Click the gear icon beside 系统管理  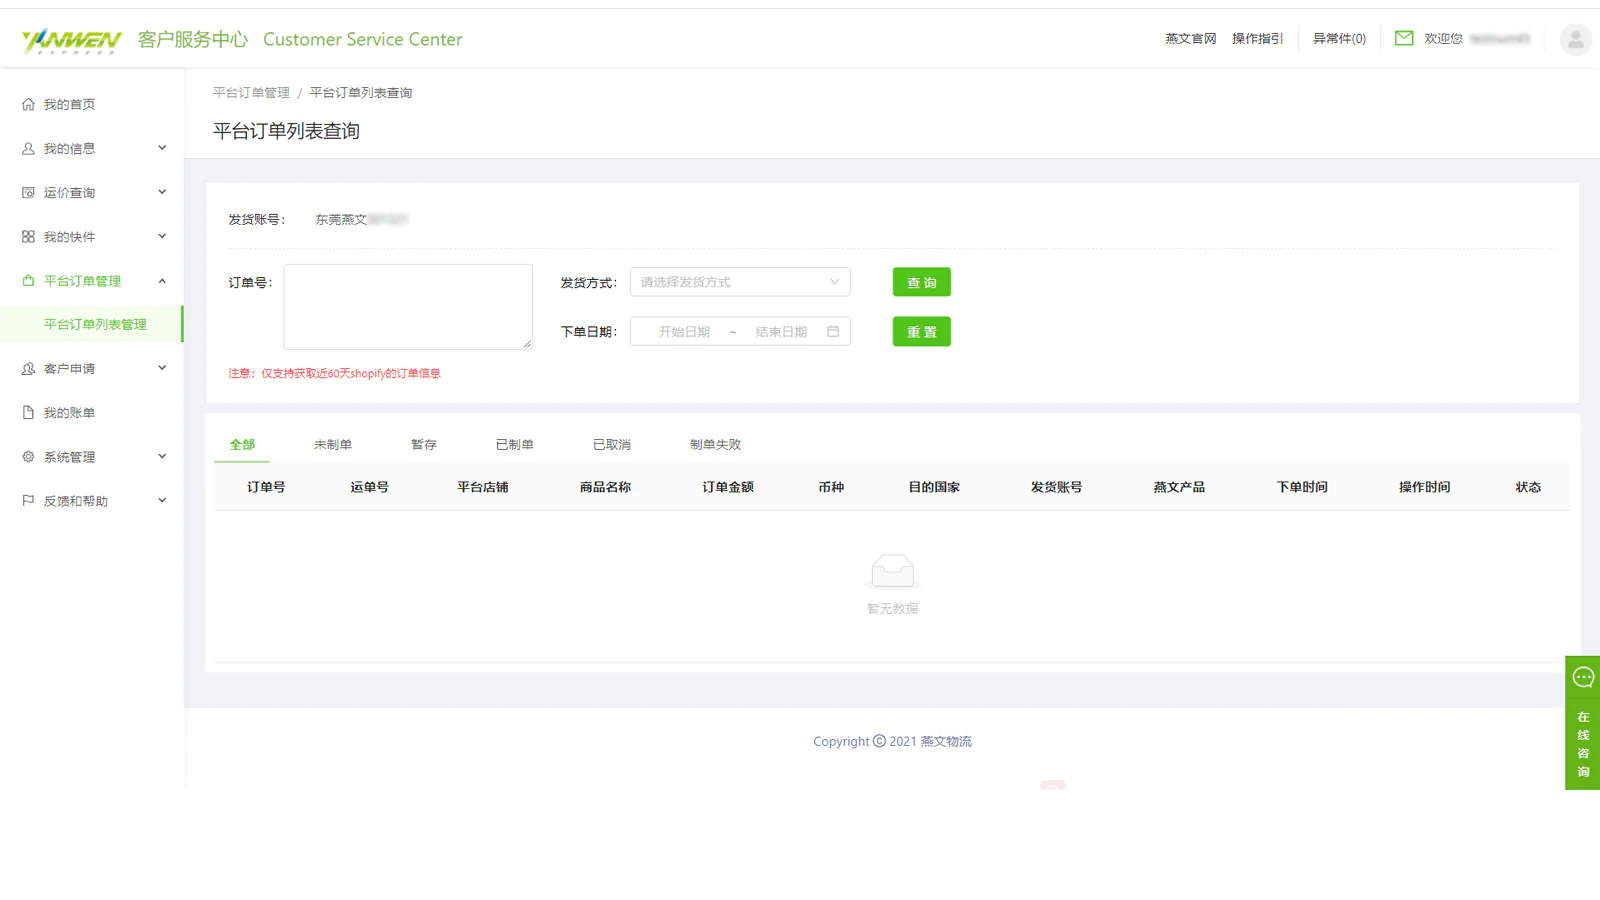(x=28, y=457)
